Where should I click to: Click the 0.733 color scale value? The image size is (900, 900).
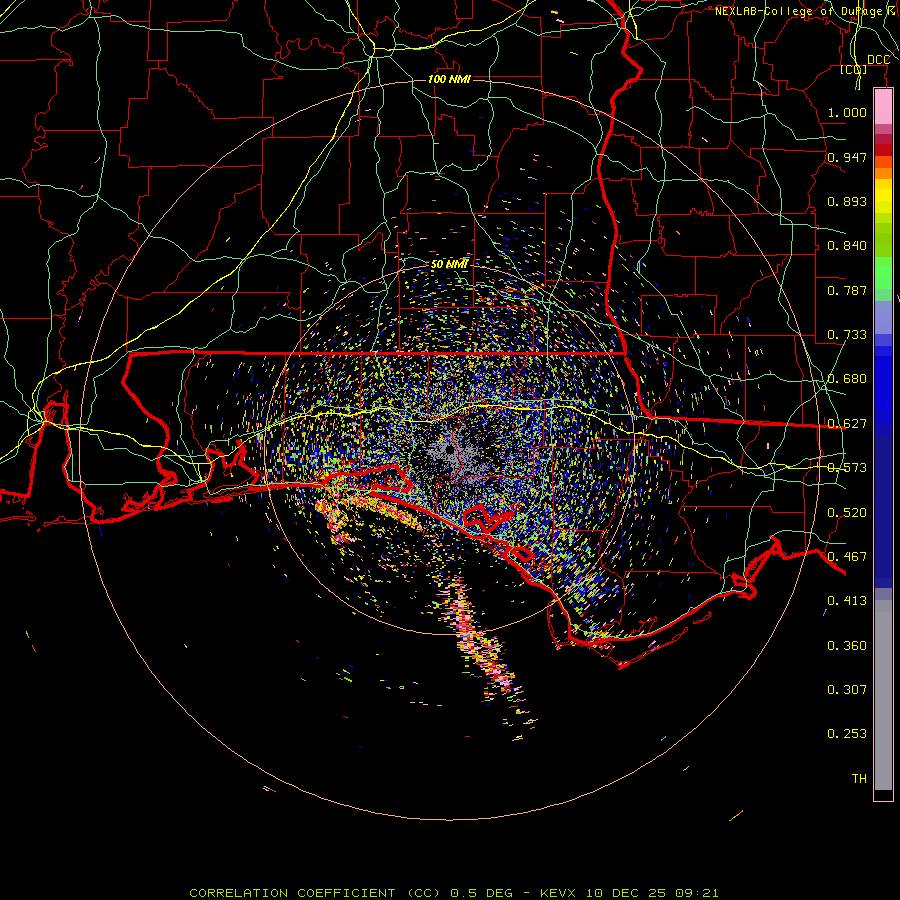(847, 335)
